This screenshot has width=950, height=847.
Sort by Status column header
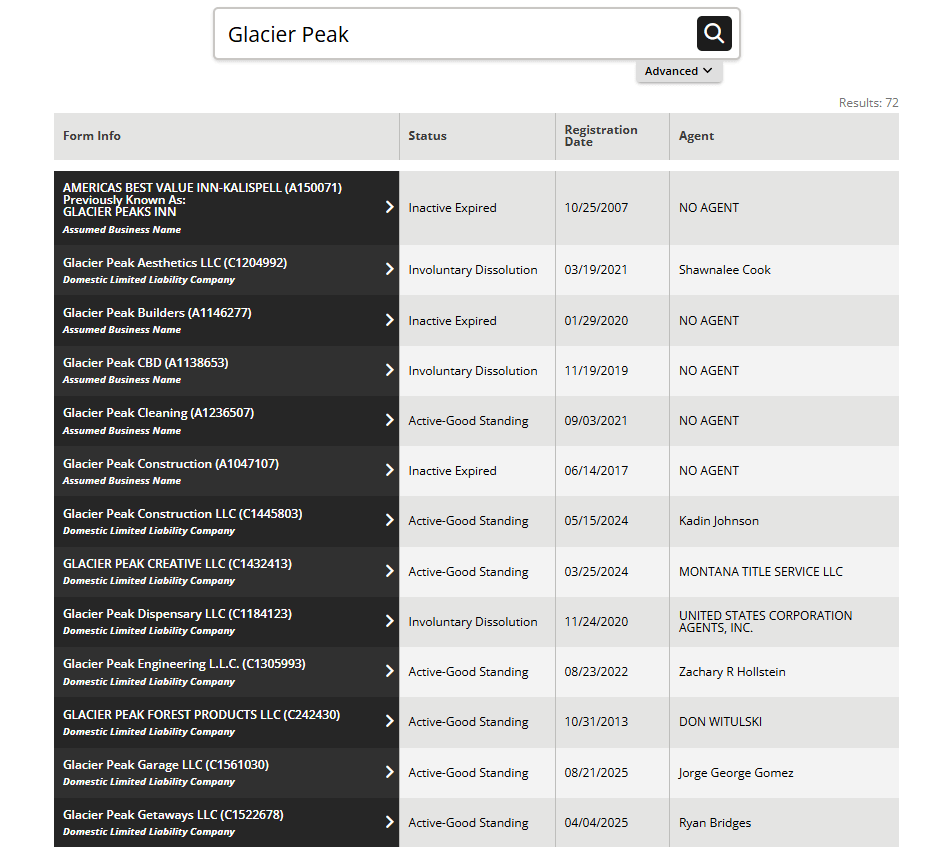[x=427, y=136]
